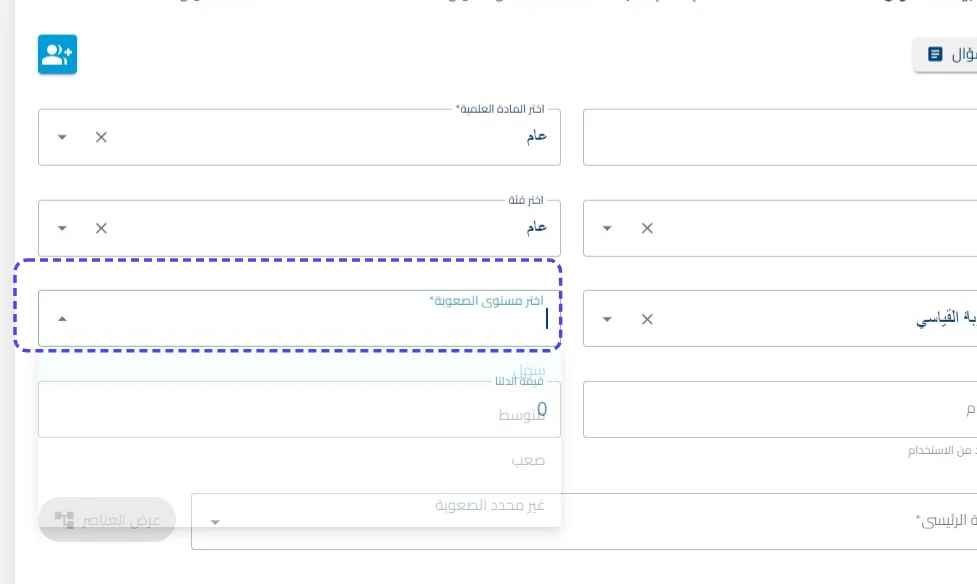This screenshot has height=584, width=977.
Task: Collapse the difficulty level dropdown arrow
Action: (62, 319)
